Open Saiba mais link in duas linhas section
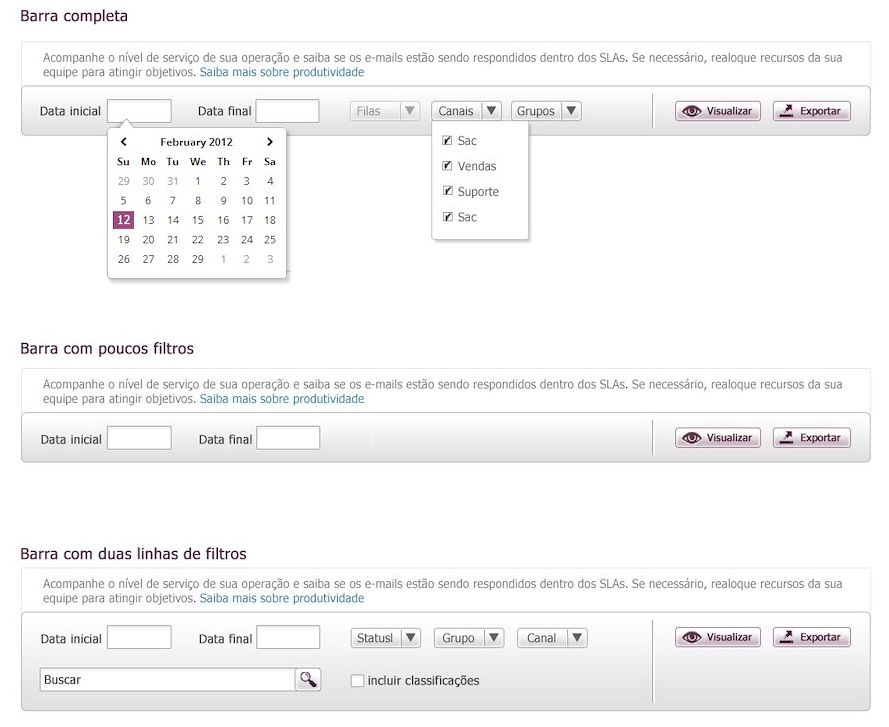 (282, 598)
